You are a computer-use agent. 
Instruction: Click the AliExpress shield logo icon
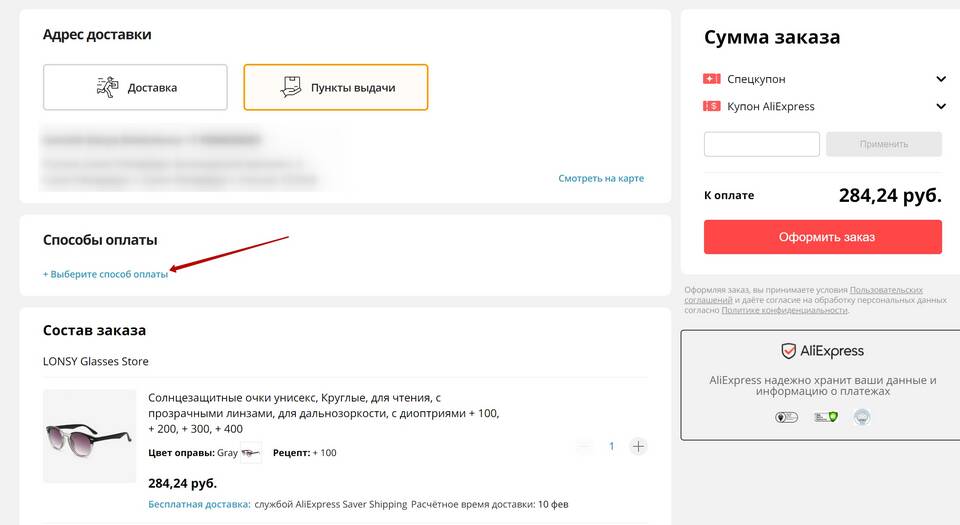788,351
